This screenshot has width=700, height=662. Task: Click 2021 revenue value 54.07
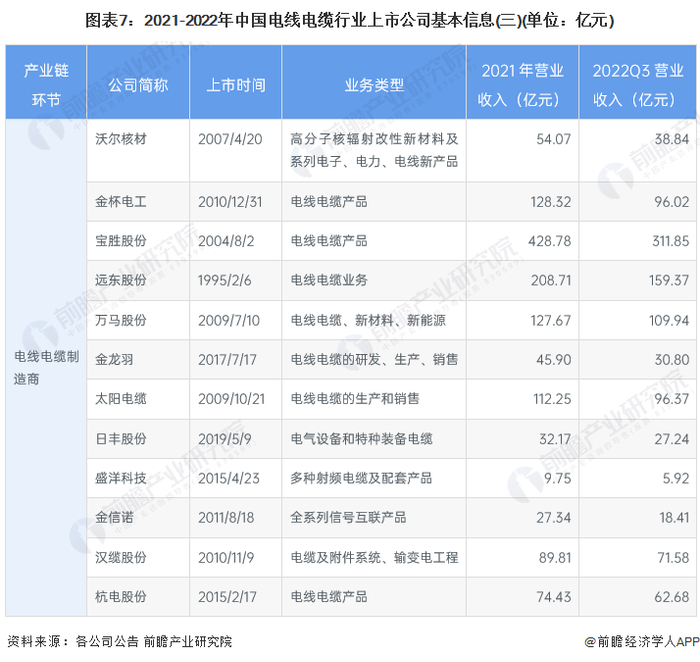click(554, 139)
